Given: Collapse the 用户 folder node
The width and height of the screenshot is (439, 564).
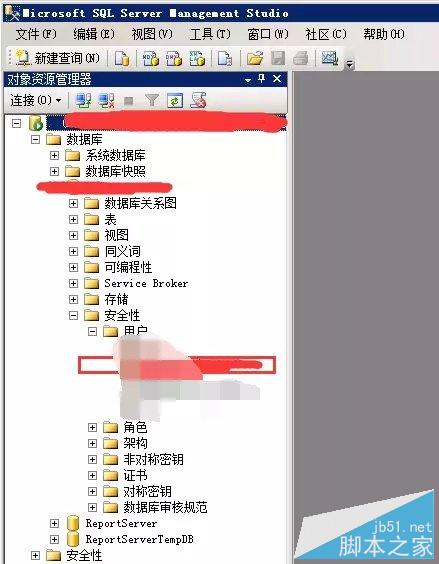Looking at the screenshot, I should tap(92, 331).
